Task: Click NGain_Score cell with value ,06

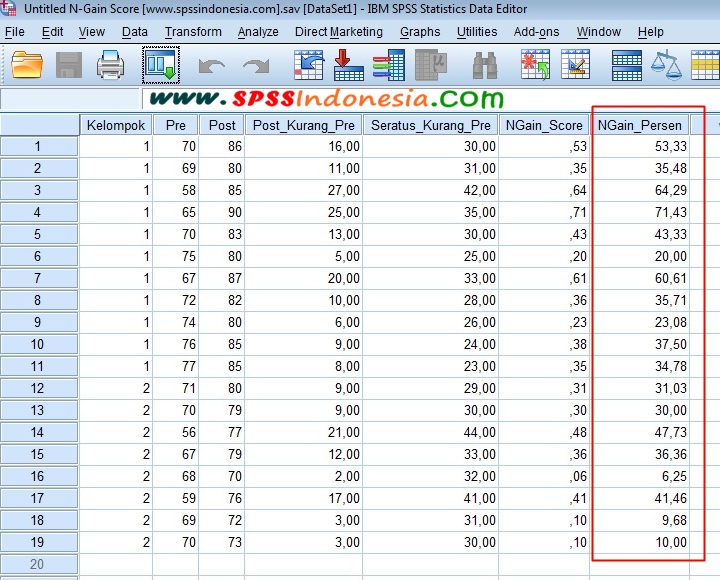Action: tap(544, 476)
